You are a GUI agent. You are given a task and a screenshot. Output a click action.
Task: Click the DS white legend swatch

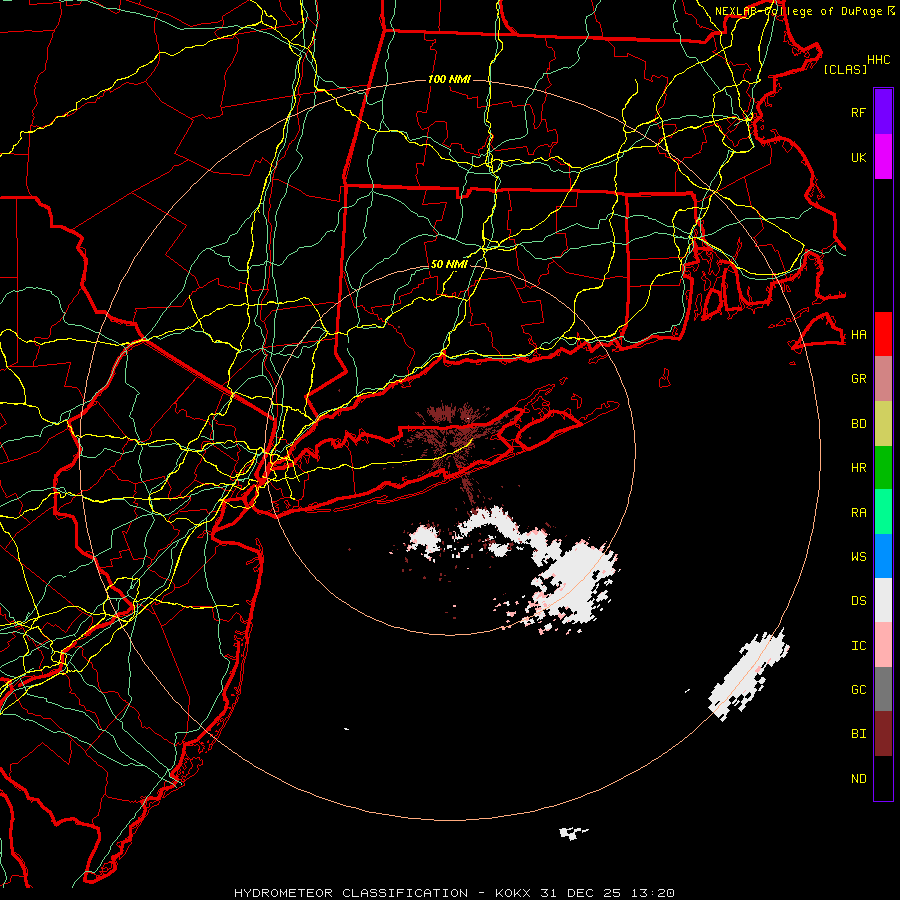point(883,600)
